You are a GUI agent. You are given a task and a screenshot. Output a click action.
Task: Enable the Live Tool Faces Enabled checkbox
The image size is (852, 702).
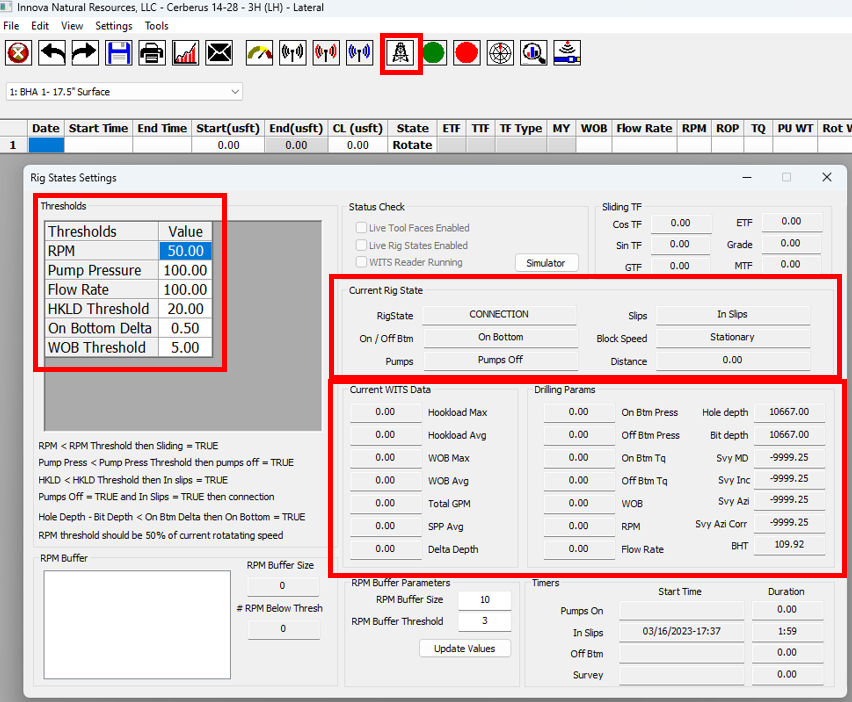coord(362,228)
